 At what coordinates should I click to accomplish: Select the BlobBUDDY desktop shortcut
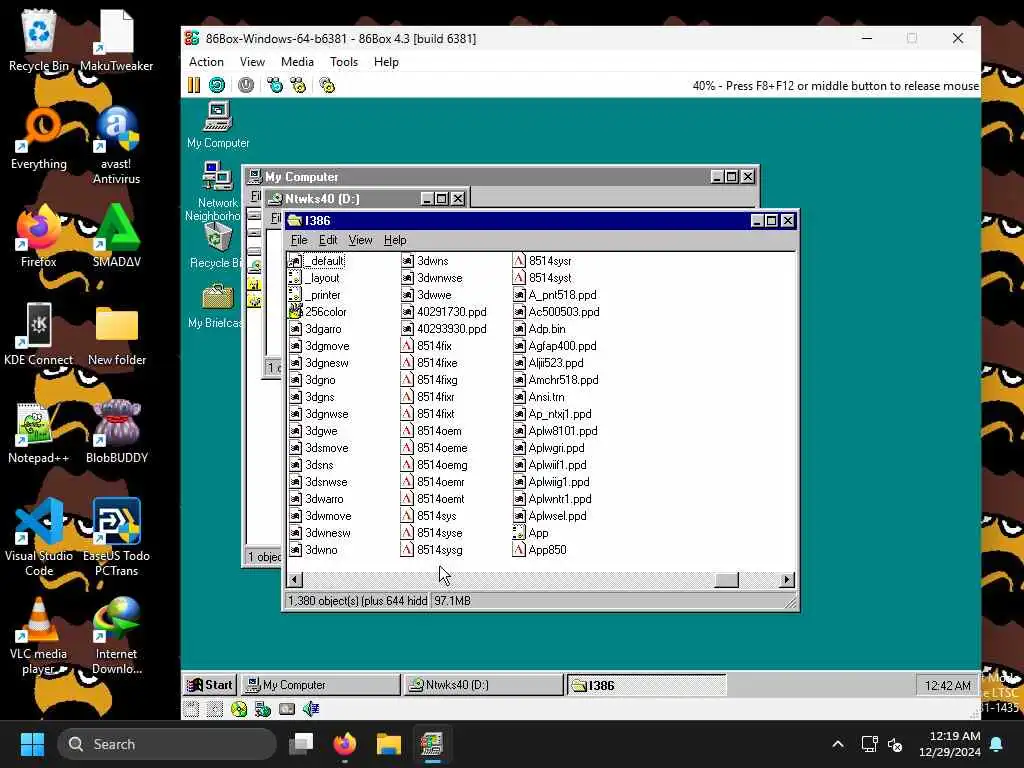[x=116, y=432]
